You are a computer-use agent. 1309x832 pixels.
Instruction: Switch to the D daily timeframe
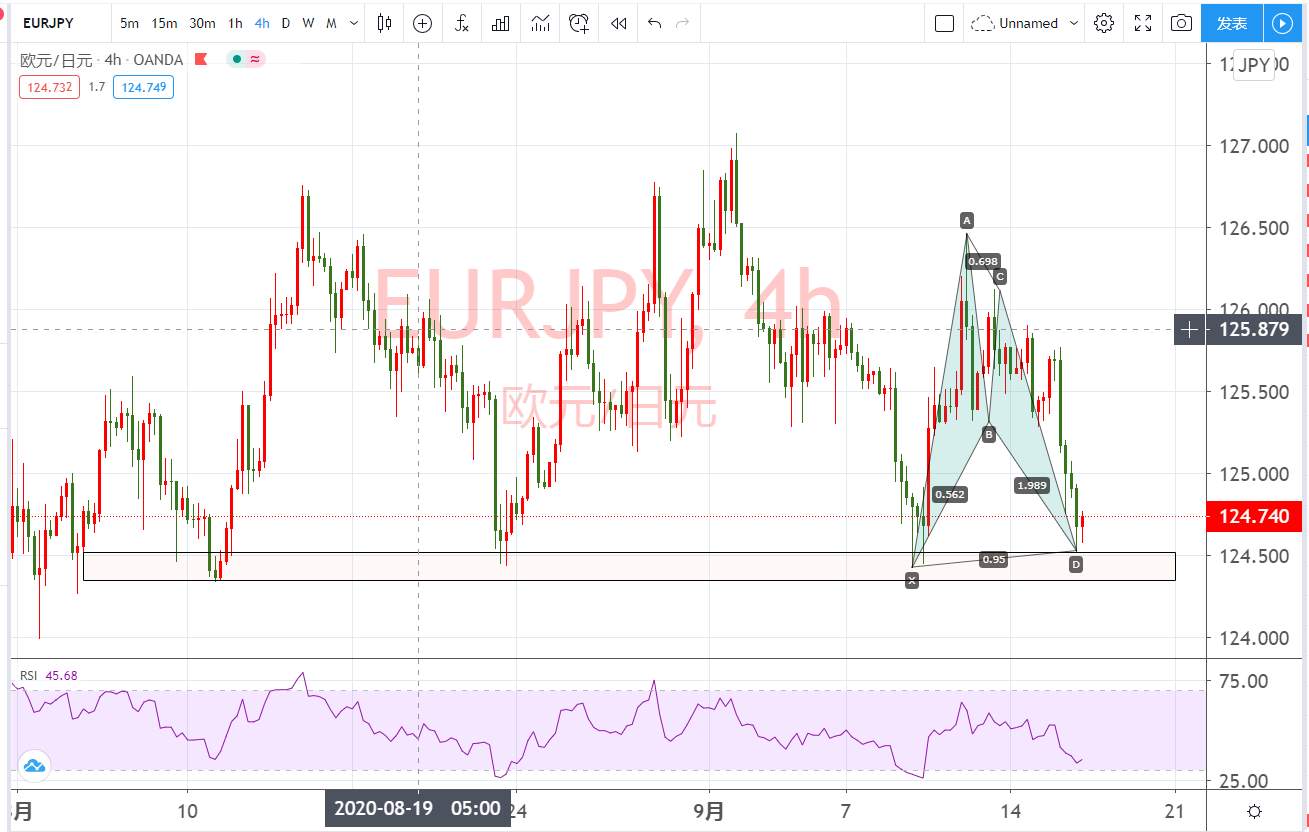[x=286, y=23]
